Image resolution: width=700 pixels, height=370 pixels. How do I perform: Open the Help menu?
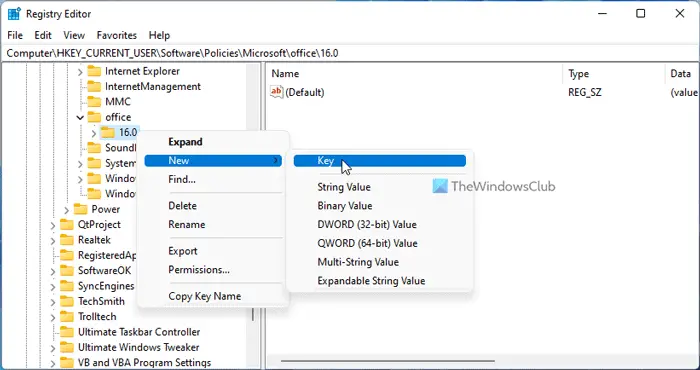point(159,35)
